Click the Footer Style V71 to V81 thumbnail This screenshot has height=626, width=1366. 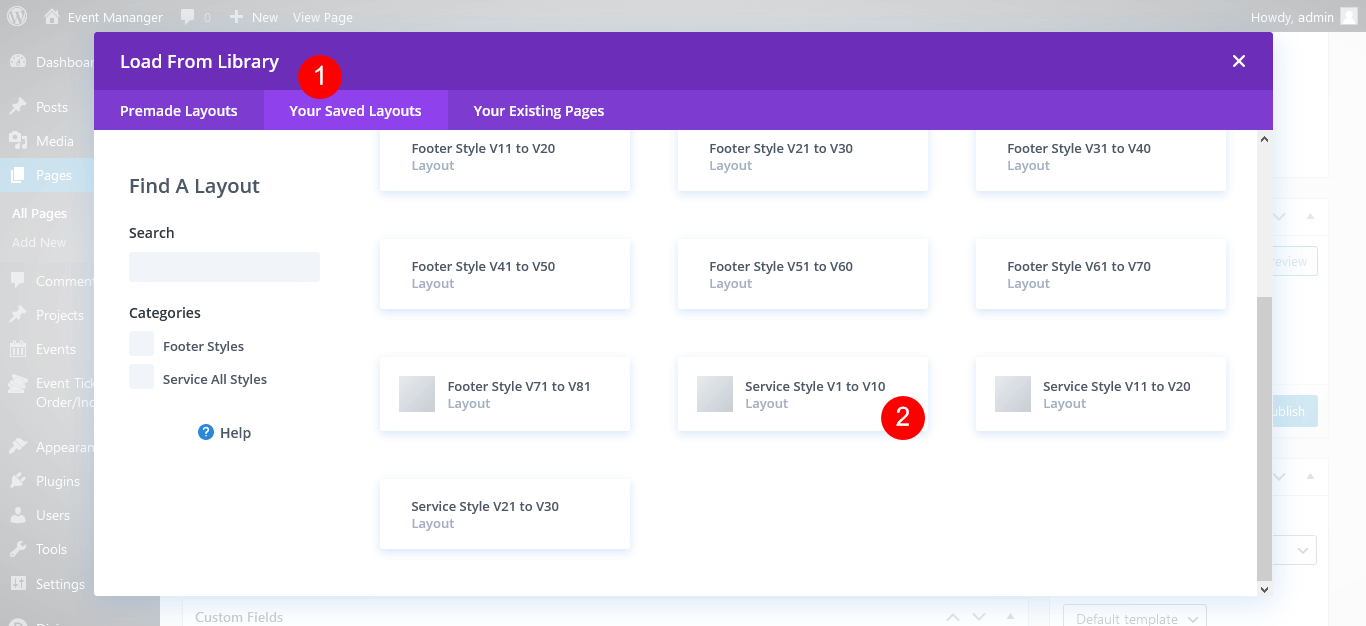point(417,394)
